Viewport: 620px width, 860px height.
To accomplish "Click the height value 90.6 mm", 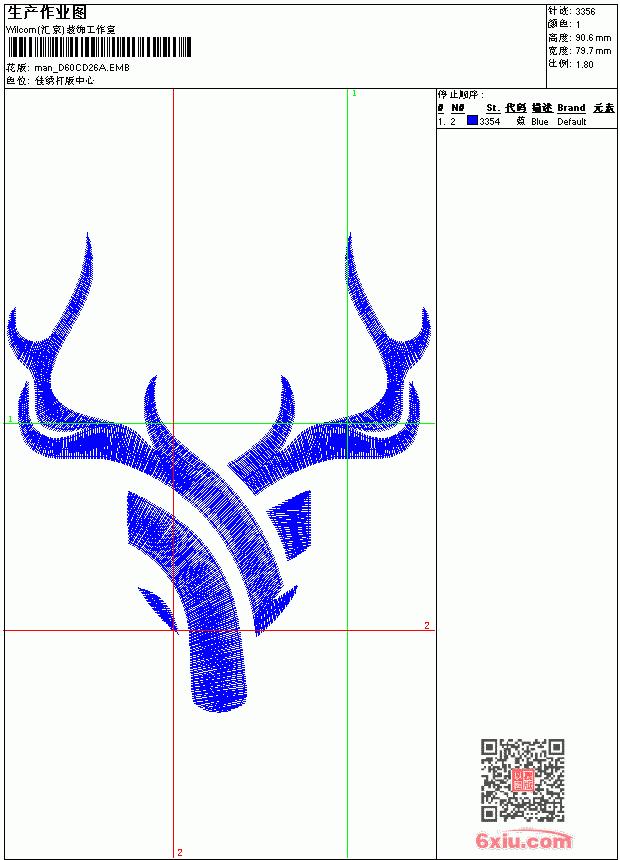I will coord(593,38).
